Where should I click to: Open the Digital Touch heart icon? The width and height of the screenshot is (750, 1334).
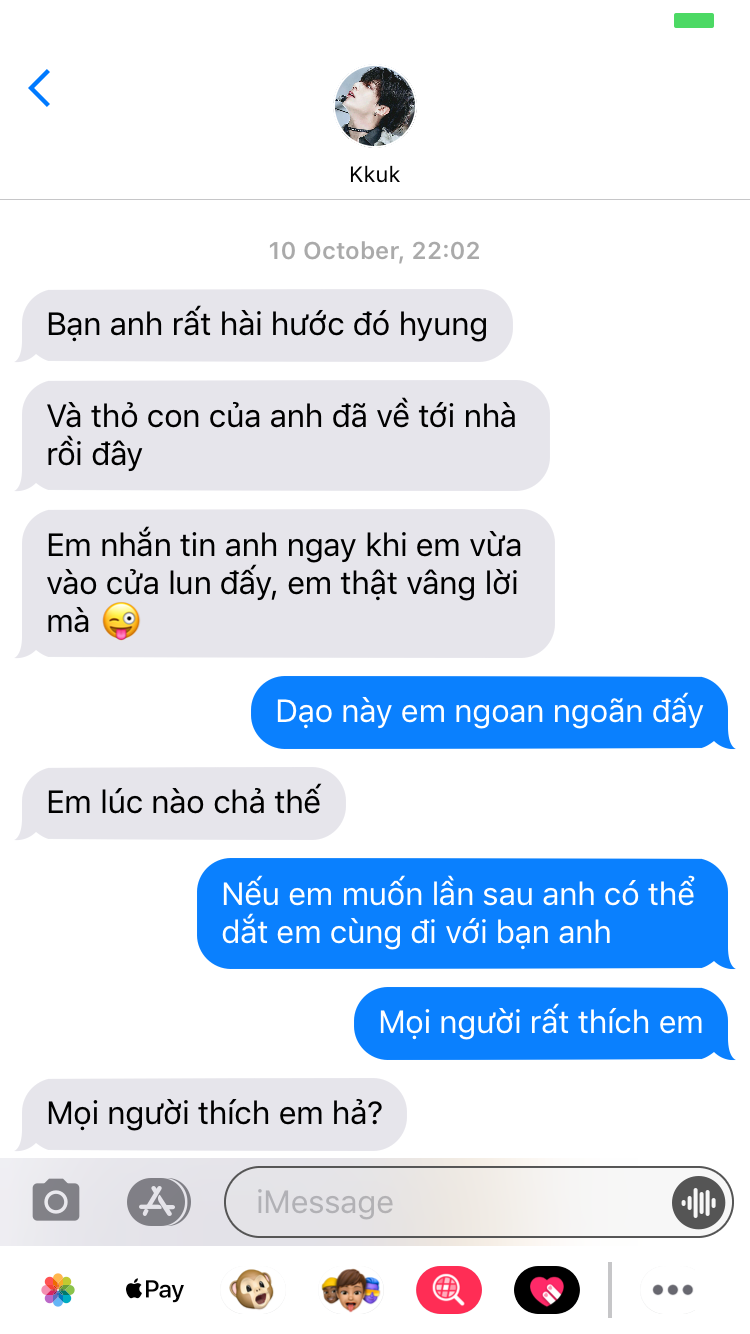click(x=547, y=1290)
